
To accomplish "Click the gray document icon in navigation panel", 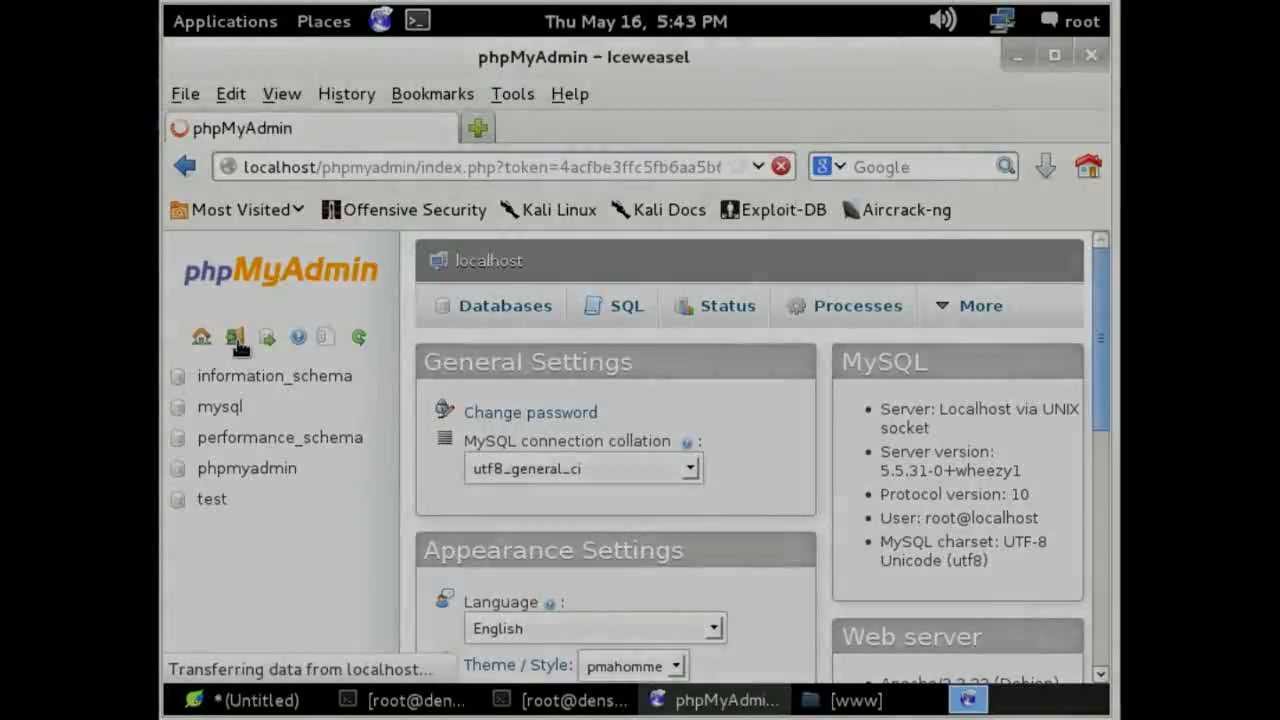I will coord(326,337).
